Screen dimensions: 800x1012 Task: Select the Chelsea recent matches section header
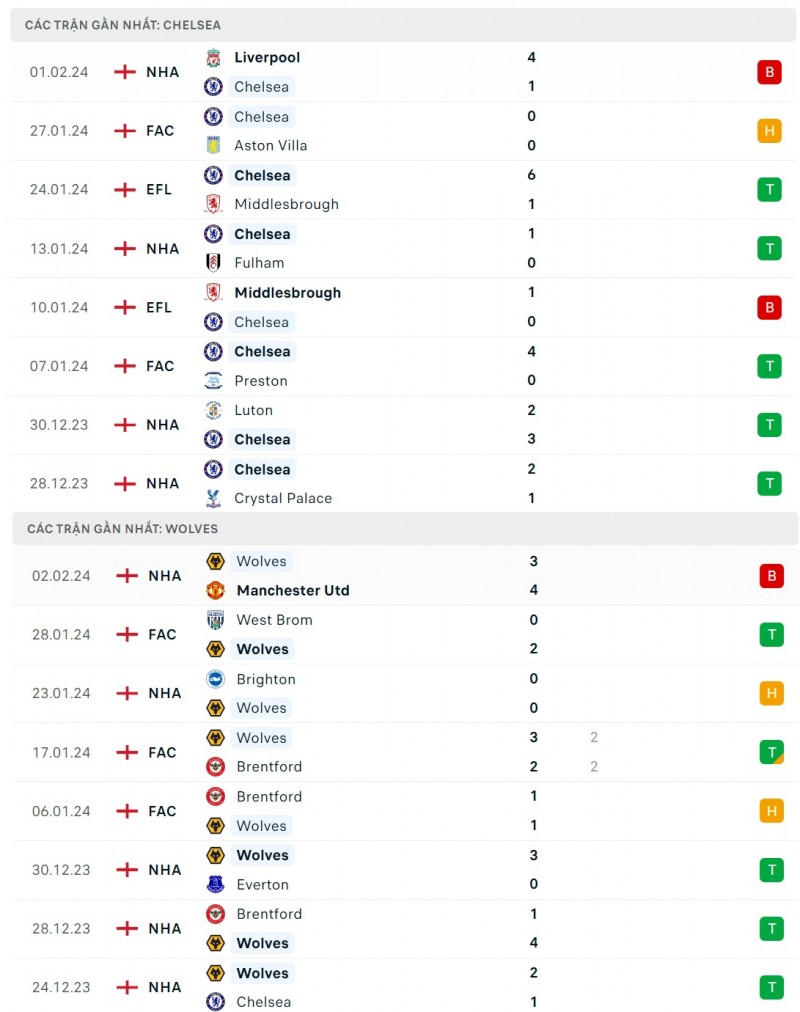tap(124, 25)
